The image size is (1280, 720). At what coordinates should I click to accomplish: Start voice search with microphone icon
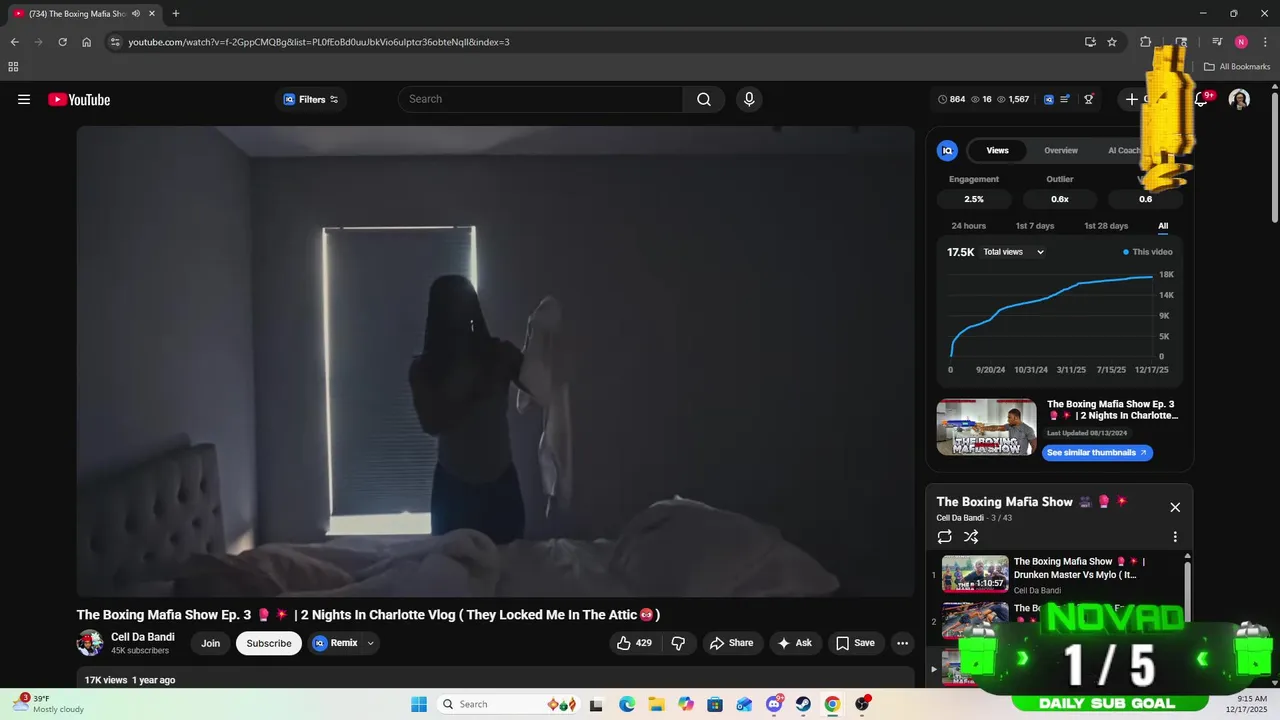coord(749,99)
